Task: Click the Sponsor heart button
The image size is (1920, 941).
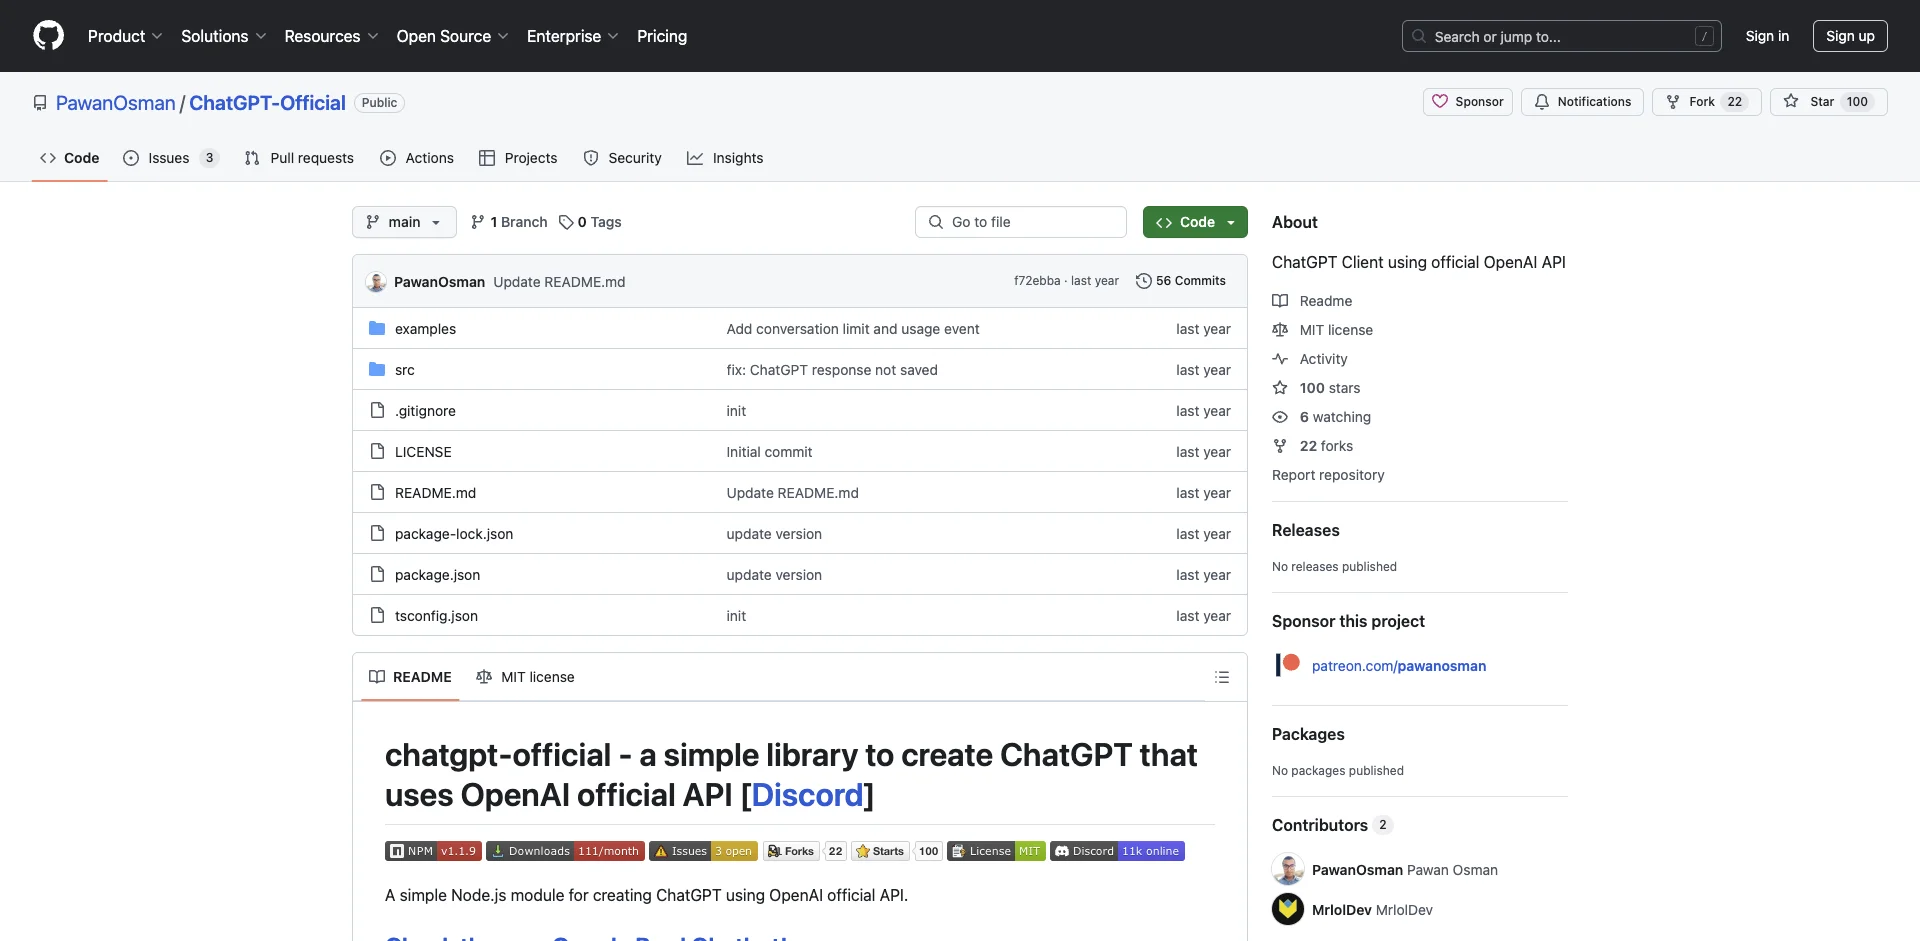Action: (x=1467, y=102)
